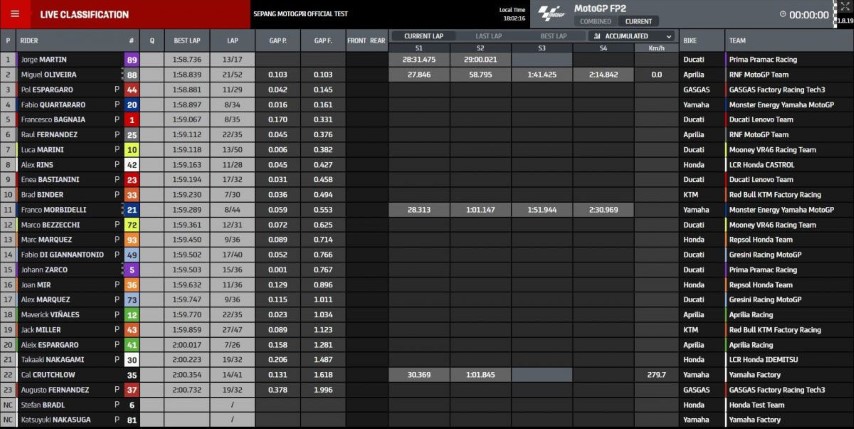Sort by the BEST LAP column header
The image size is (854, 429).
pyautogui.click(x=187, y=40)
